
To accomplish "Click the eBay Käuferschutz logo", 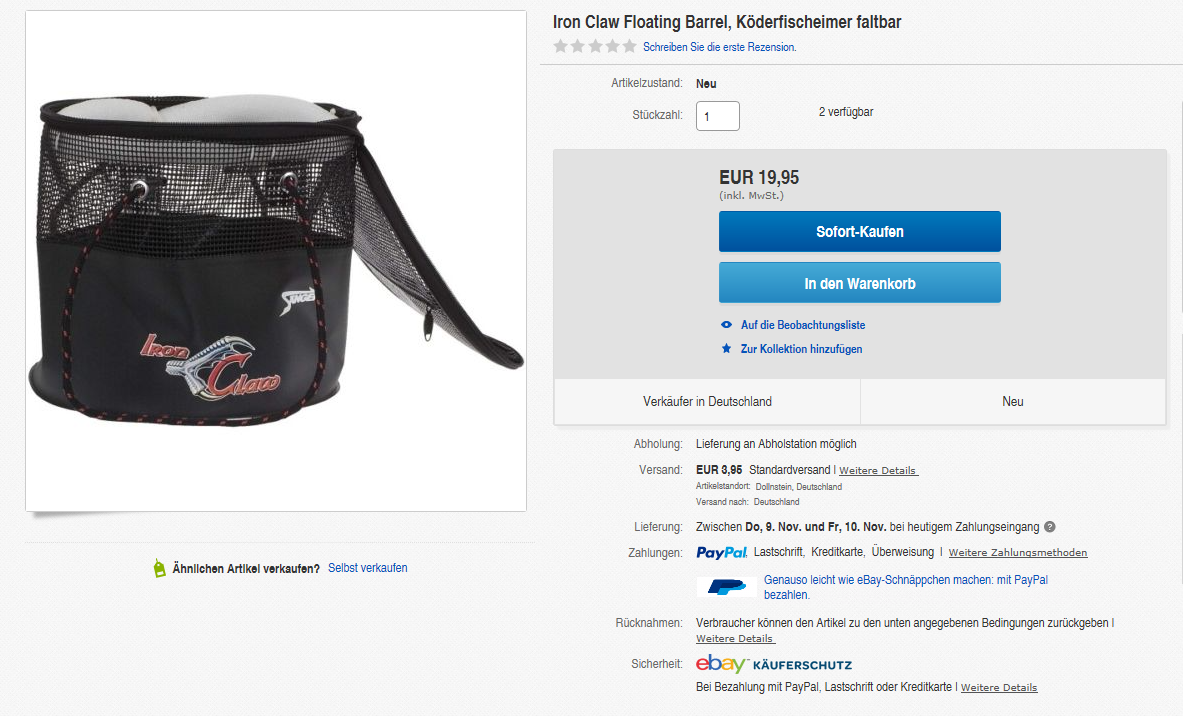I will pos(774,664).
